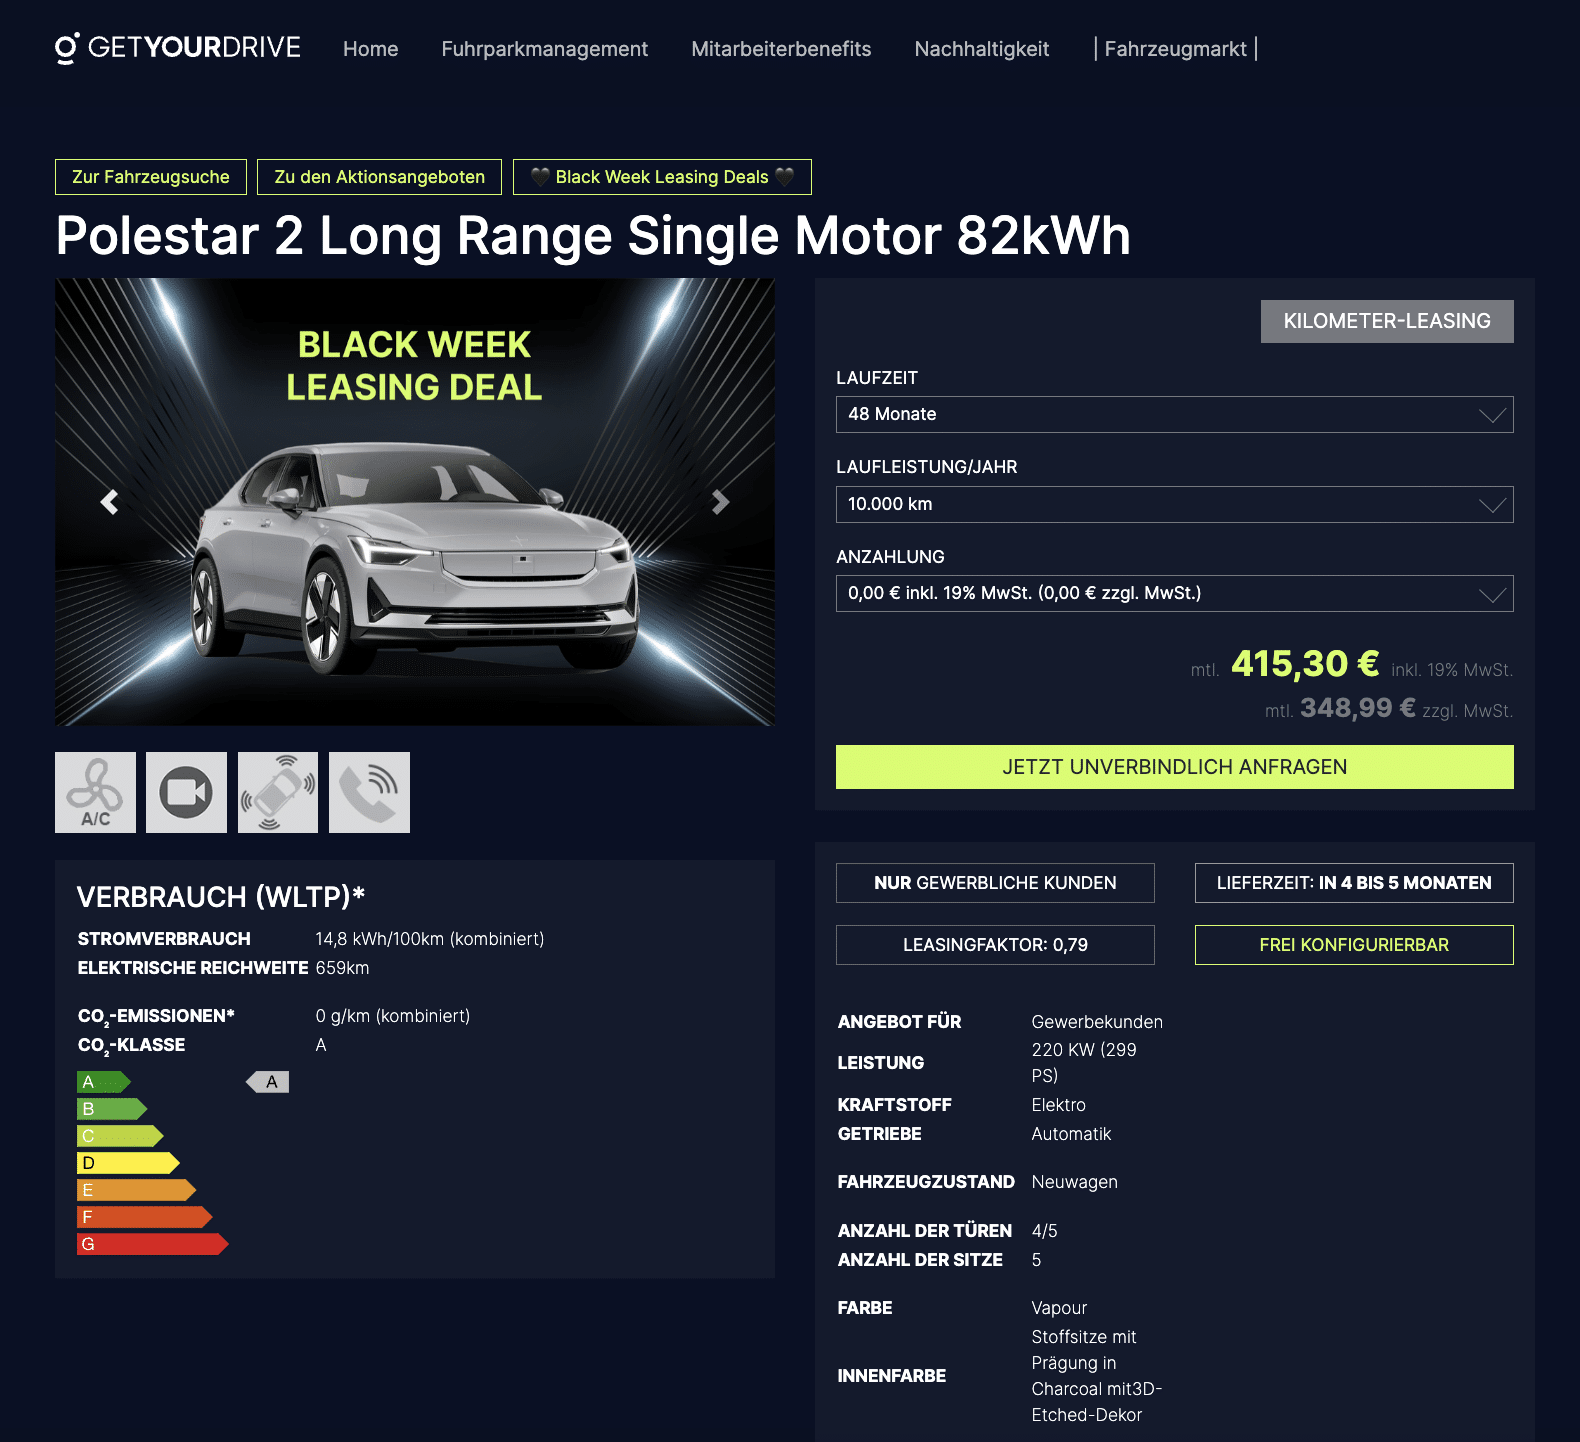Click the Verbrauch (WLTP)* heading

[x=221, y=897]
